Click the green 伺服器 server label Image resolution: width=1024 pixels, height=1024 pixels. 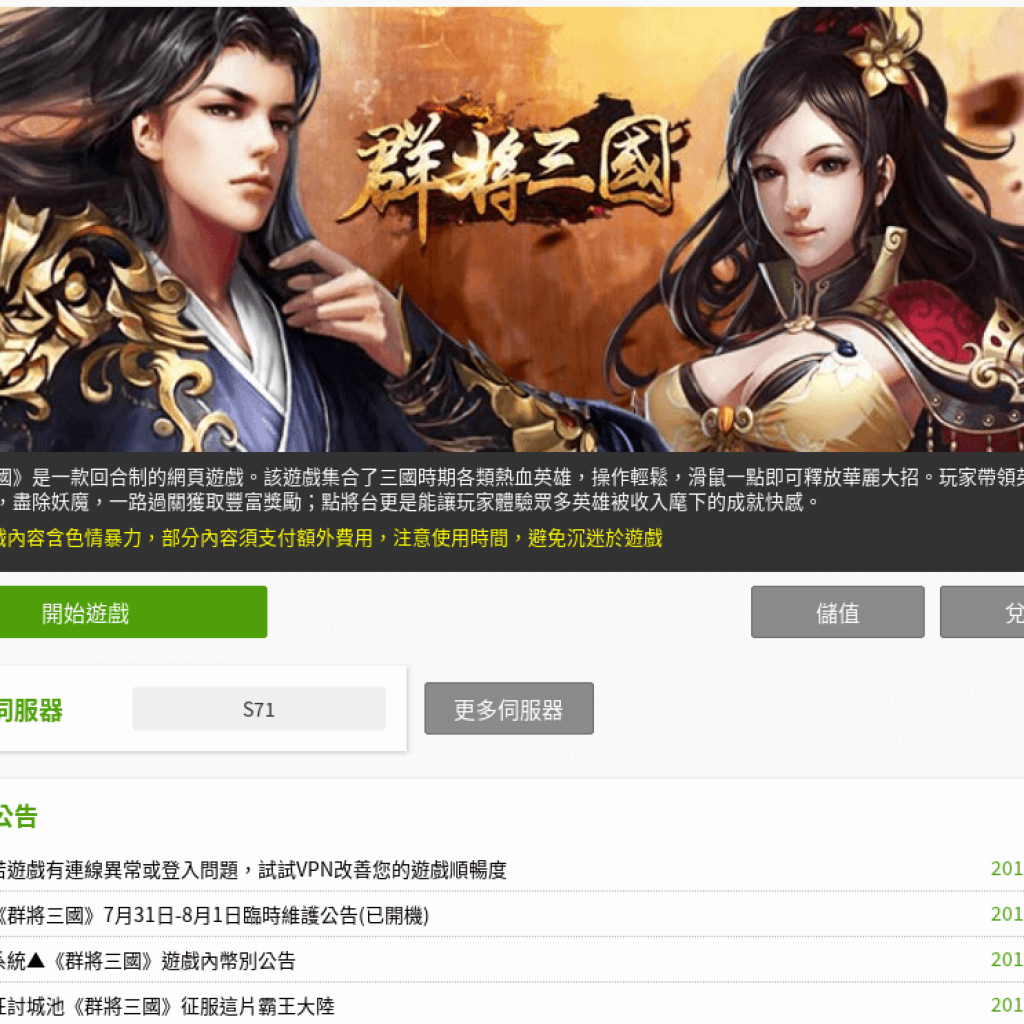[x=31, y=711]
